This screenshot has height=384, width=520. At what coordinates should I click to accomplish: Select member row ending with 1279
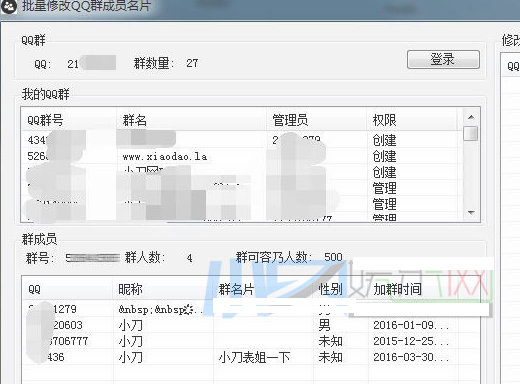251,309
